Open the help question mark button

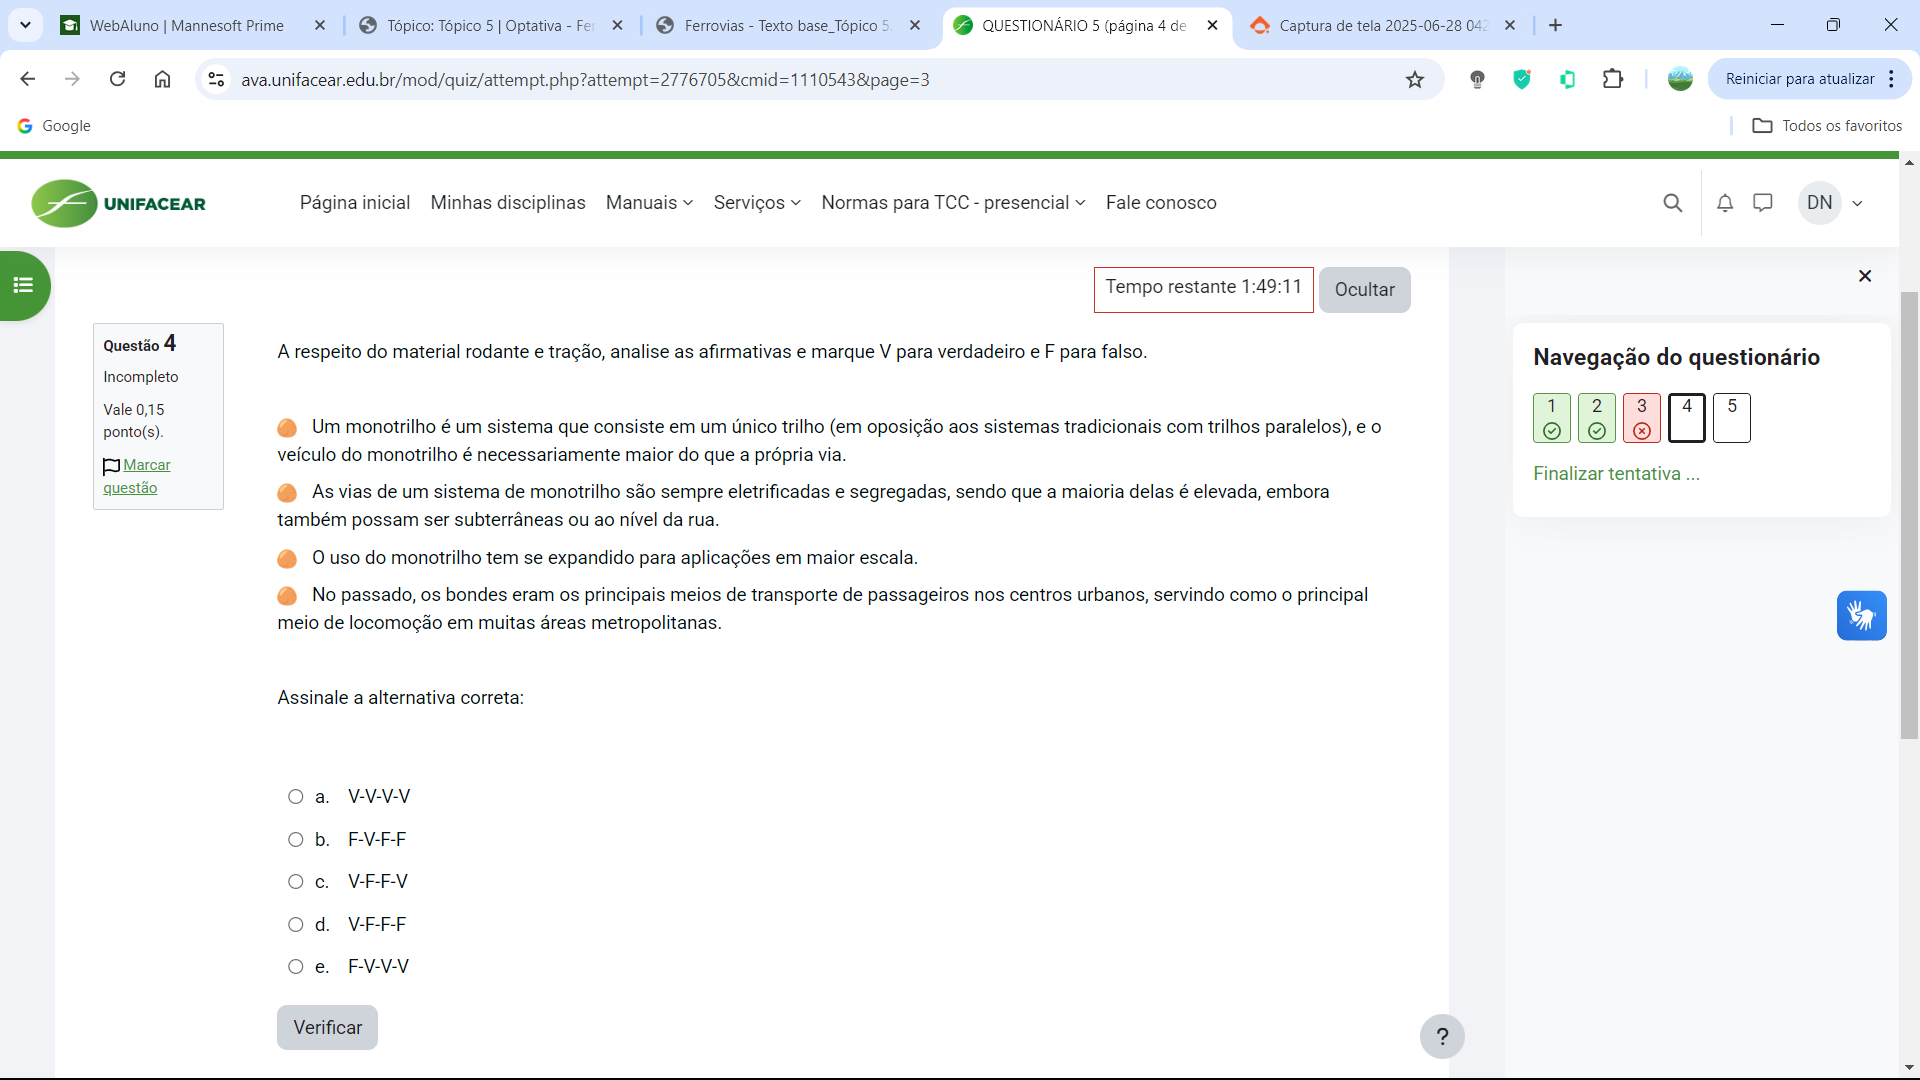tap(1442, 1037)
